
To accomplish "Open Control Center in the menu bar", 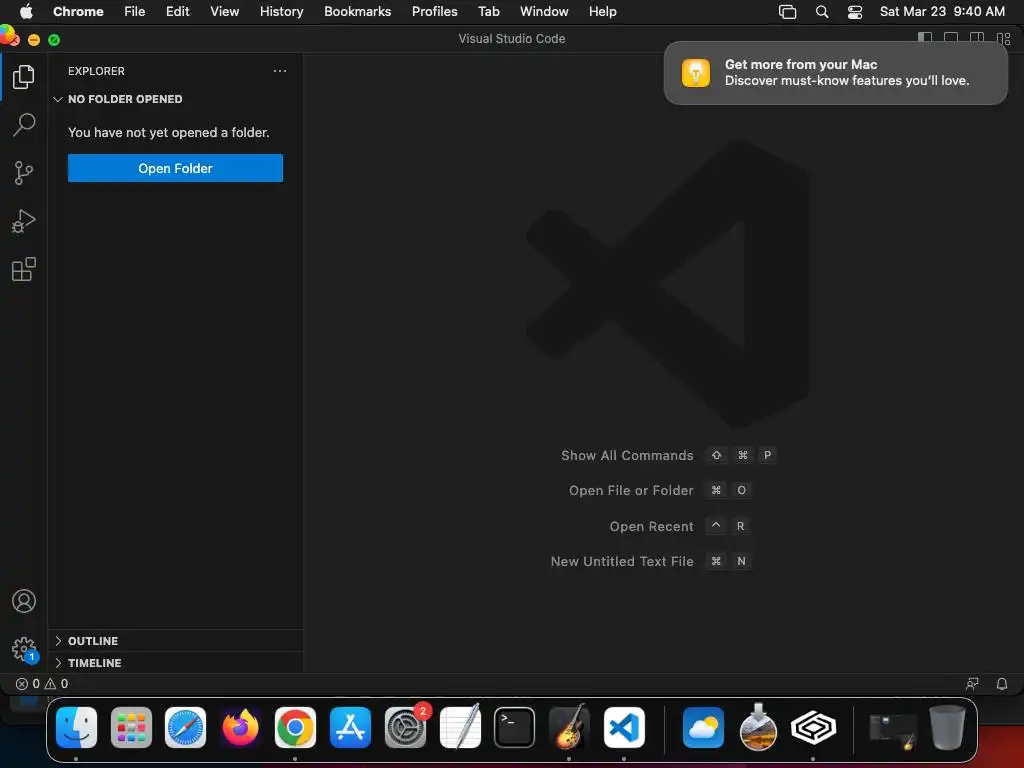I will [854, 12].
